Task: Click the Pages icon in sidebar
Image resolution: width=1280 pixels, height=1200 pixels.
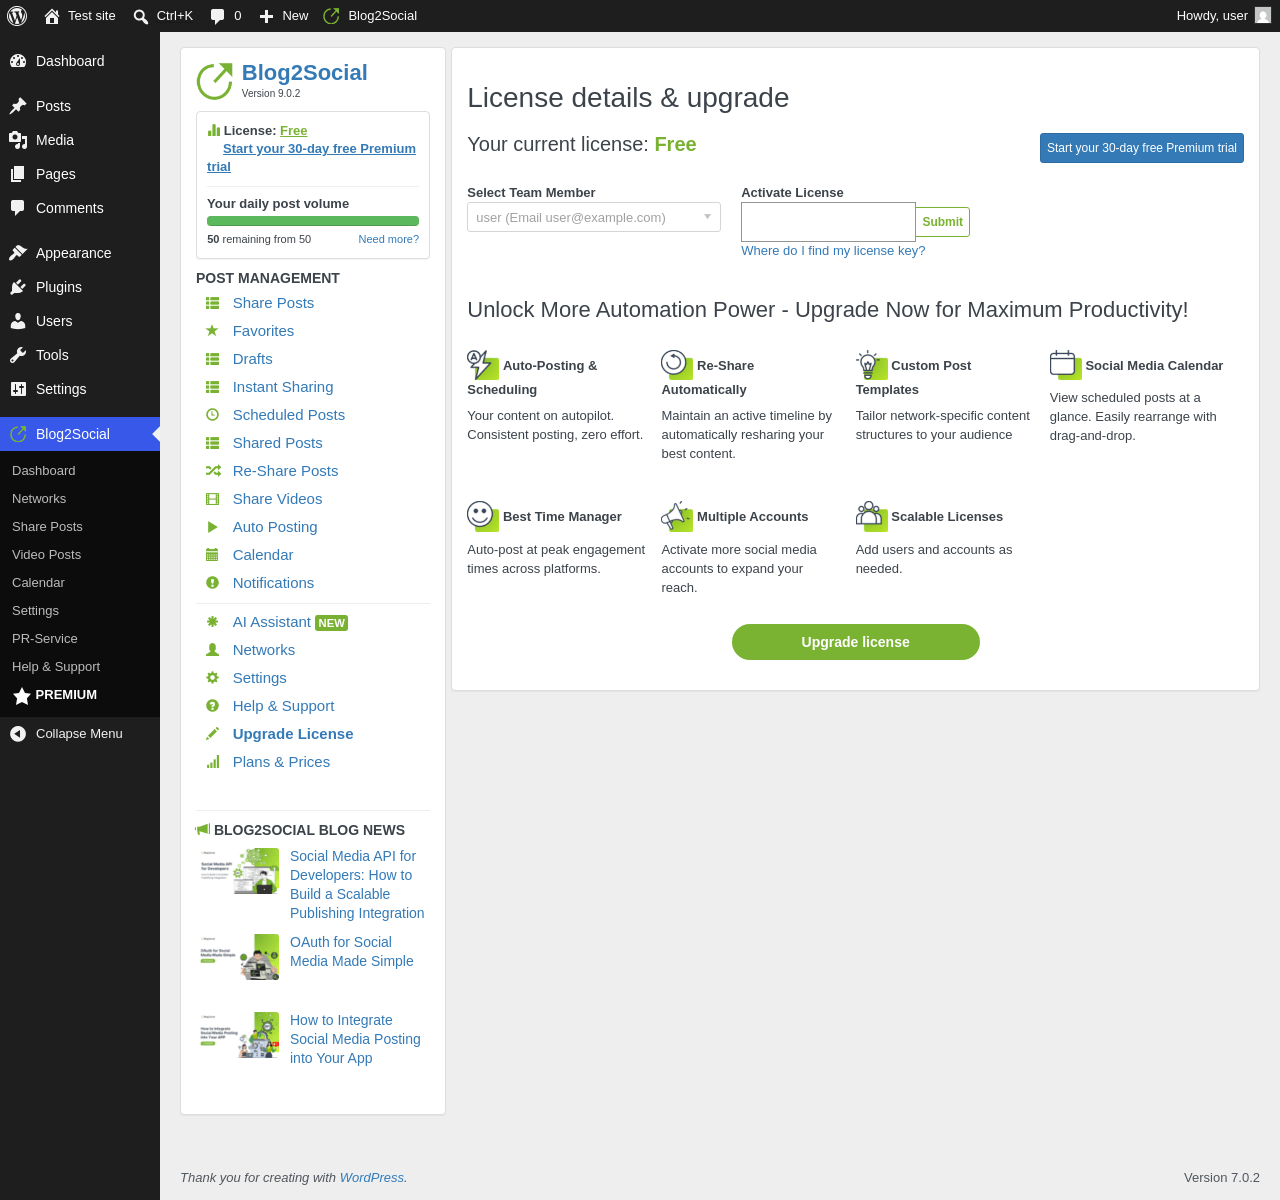Action: point(18,174)
